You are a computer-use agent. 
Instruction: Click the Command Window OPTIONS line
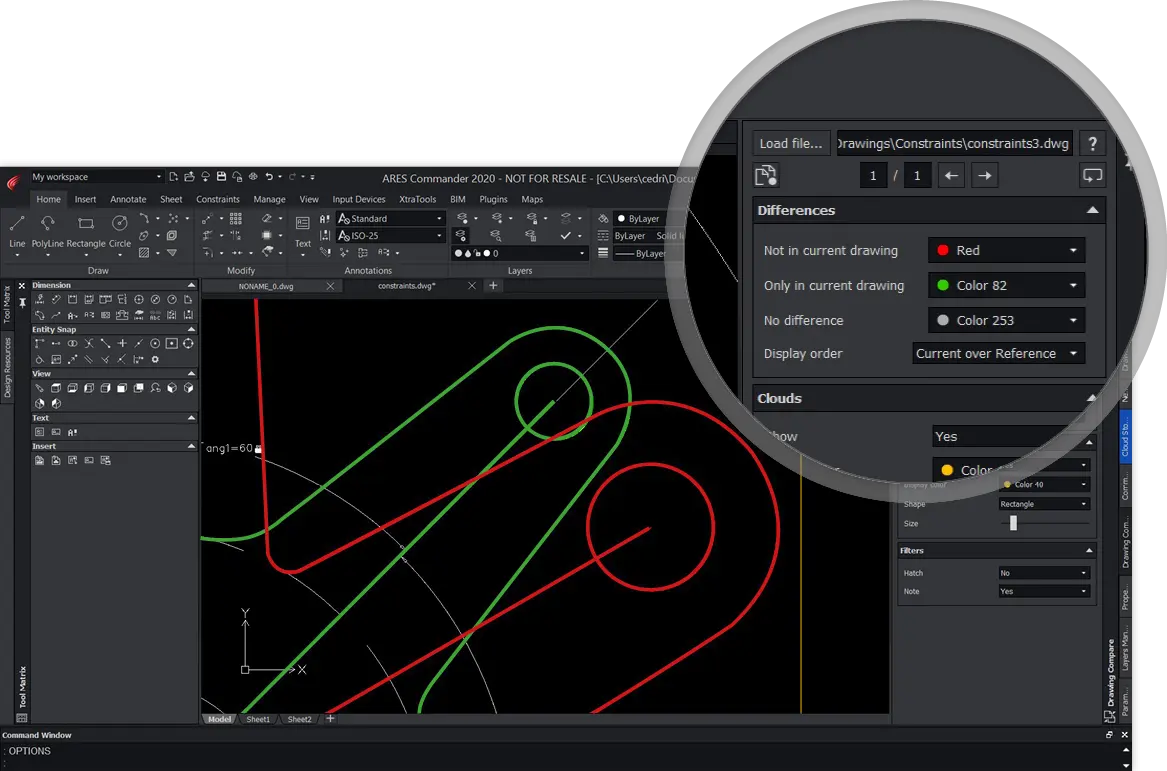(30, 751)
